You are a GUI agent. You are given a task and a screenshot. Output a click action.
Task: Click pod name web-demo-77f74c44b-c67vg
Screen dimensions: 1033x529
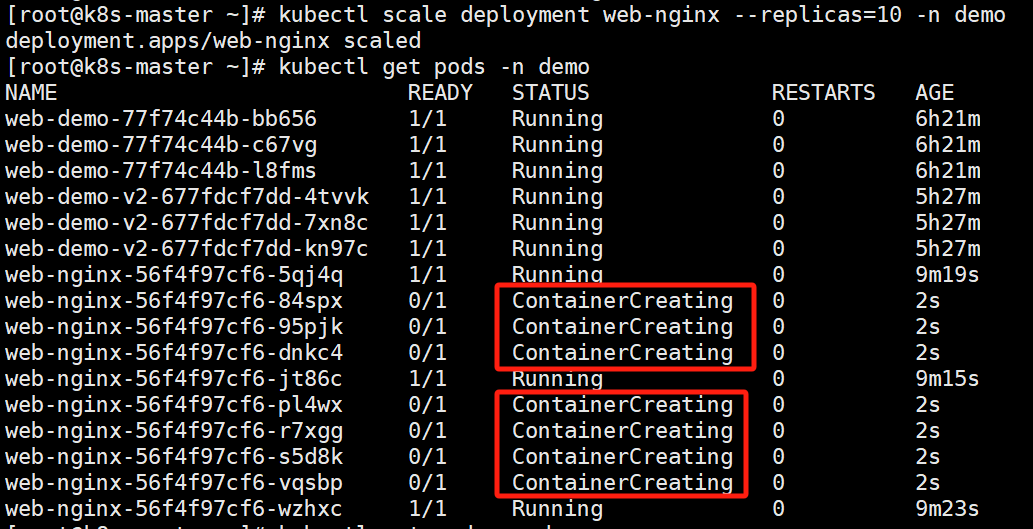[161, 145]
